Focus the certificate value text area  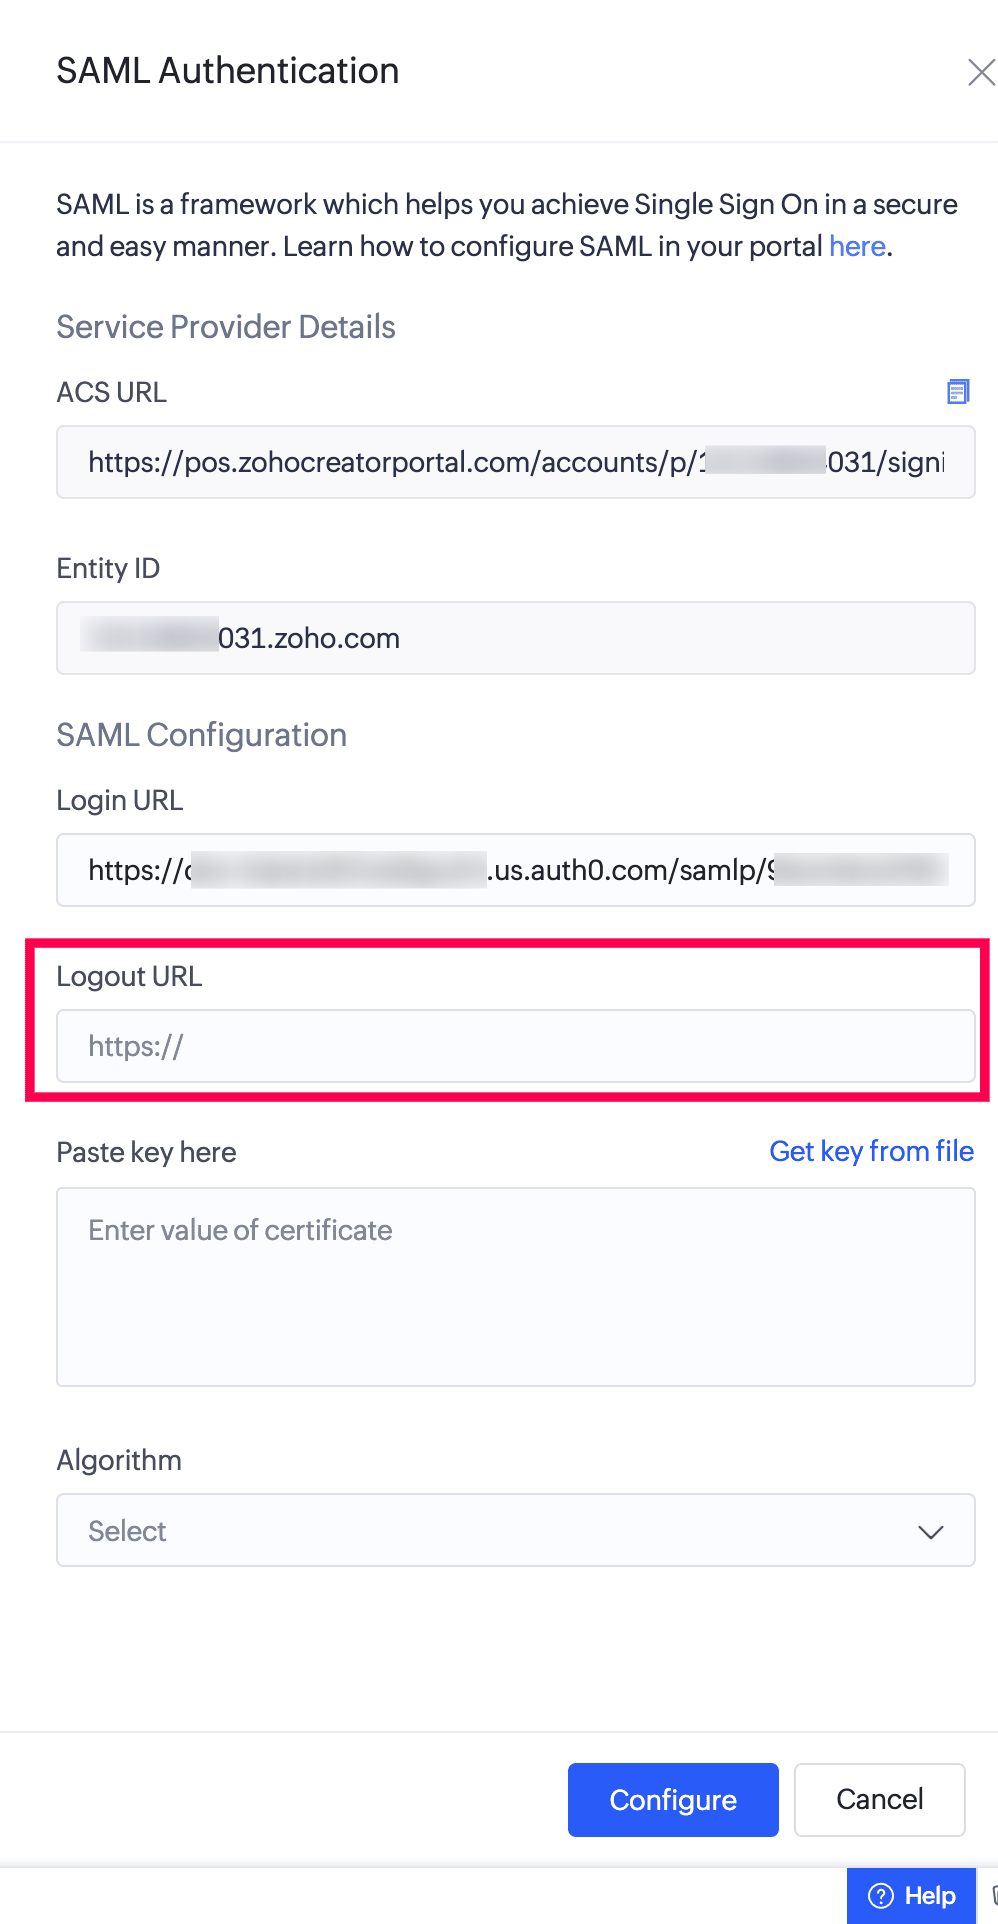tap(515, 1286)
